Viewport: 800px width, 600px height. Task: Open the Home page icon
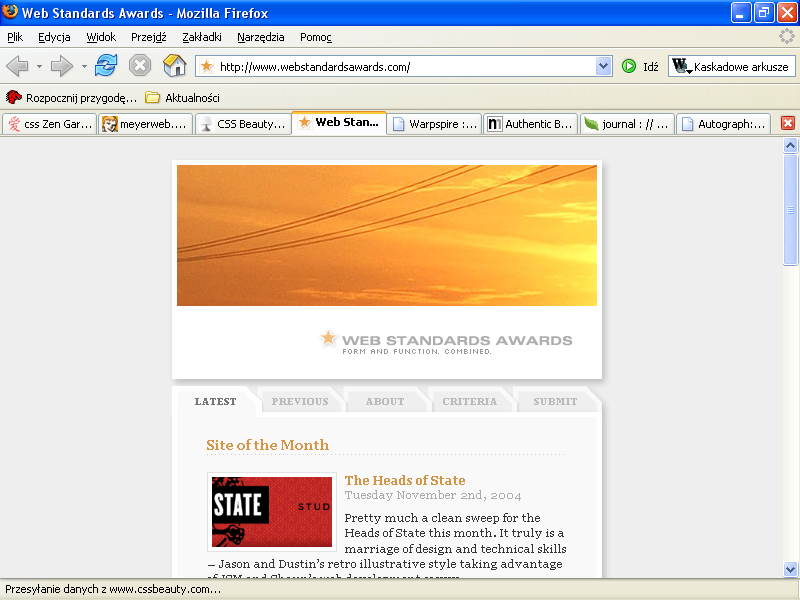coord(174,66)
